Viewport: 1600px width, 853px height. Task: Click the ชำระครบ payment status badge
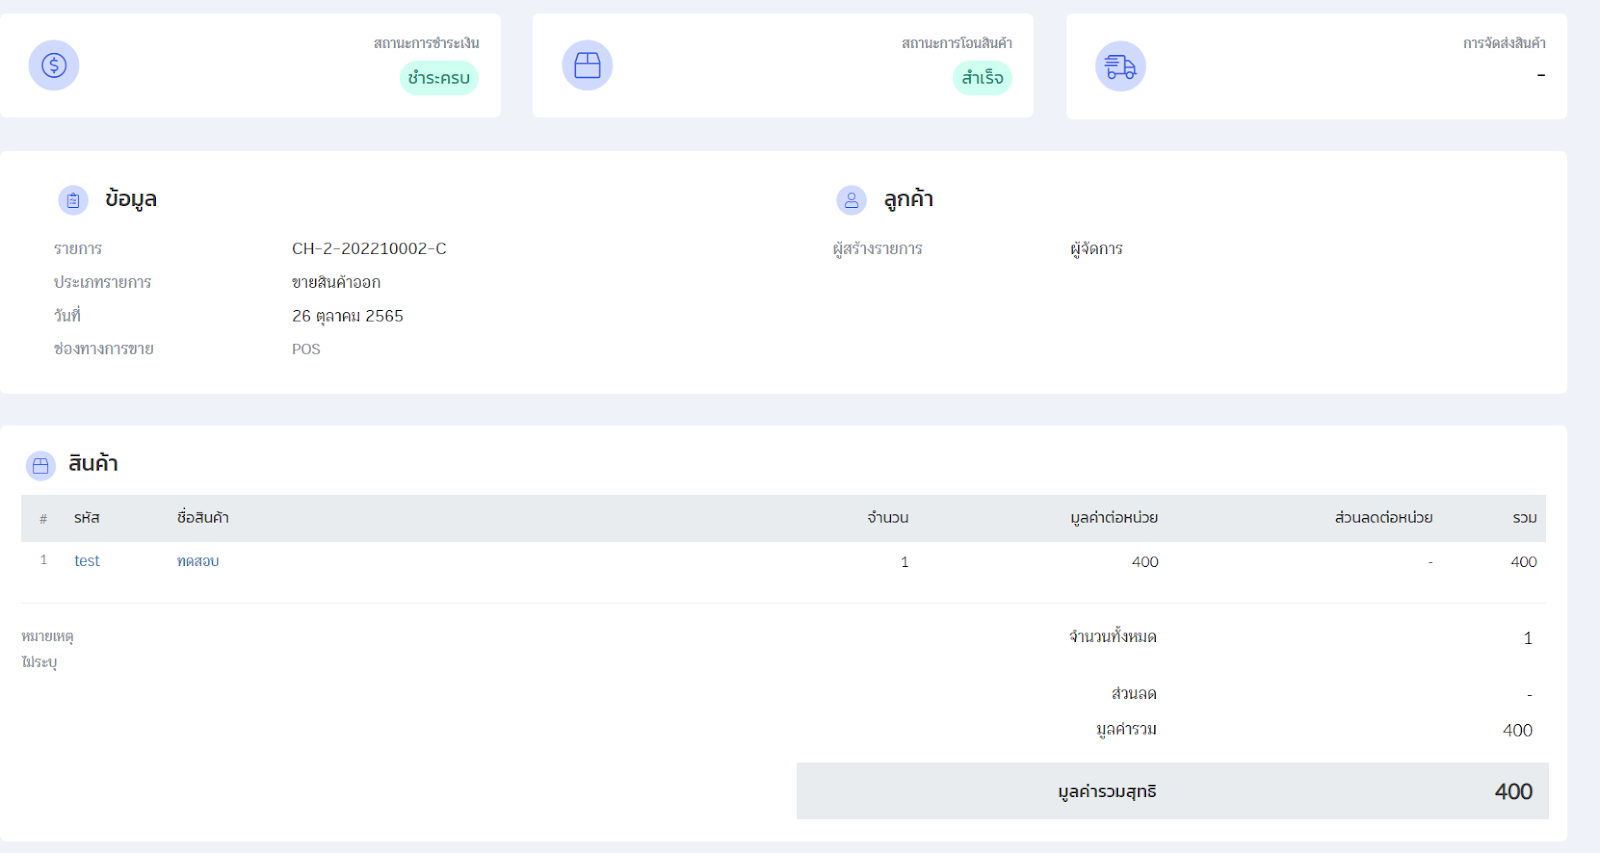click(x=439, y=78)
